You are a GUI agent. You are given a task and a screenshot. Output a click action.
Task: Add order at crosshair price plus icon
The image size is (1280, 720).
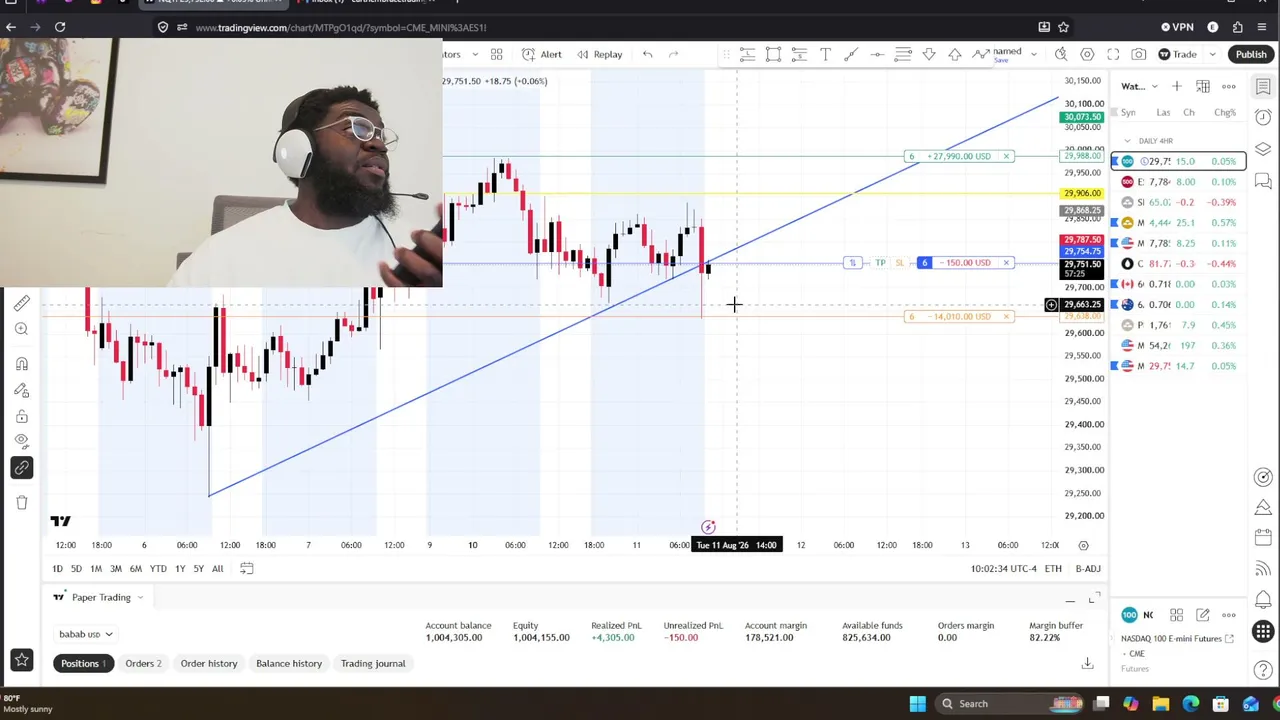pyautogui.click(x=1051, y=305)
